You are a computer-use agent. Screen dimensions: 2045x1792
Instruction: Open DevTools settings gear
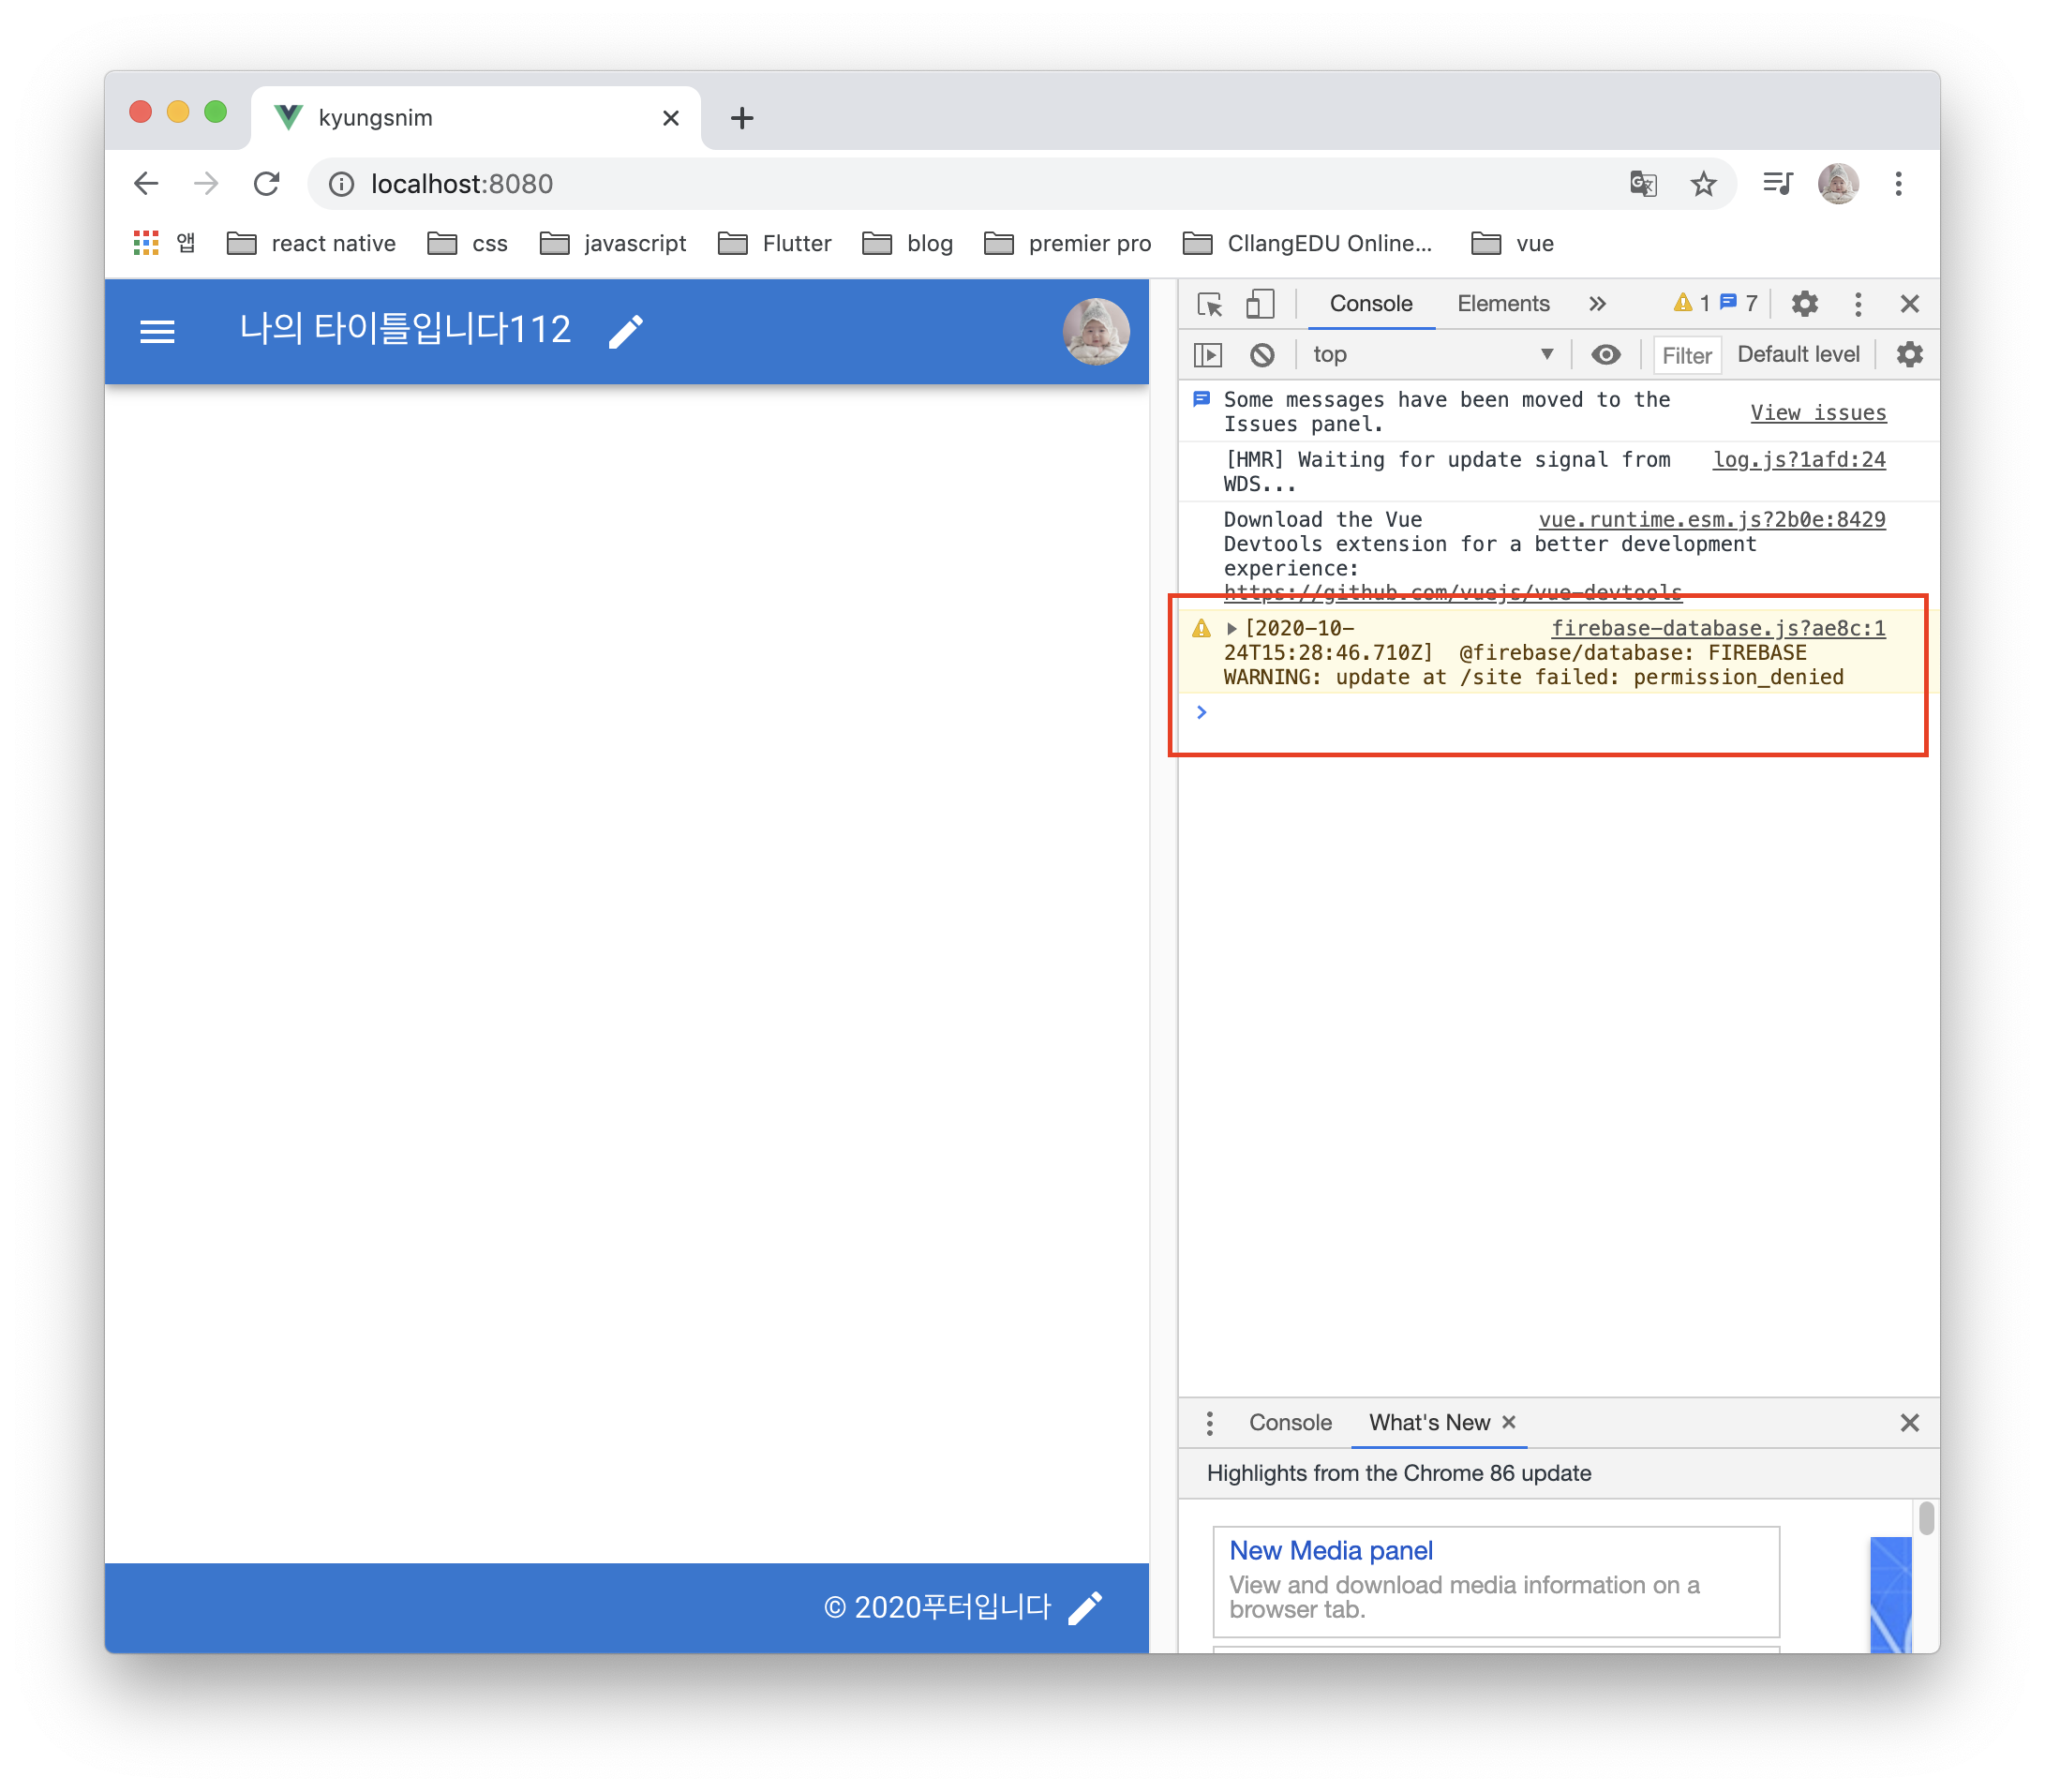coord(1804,304)
